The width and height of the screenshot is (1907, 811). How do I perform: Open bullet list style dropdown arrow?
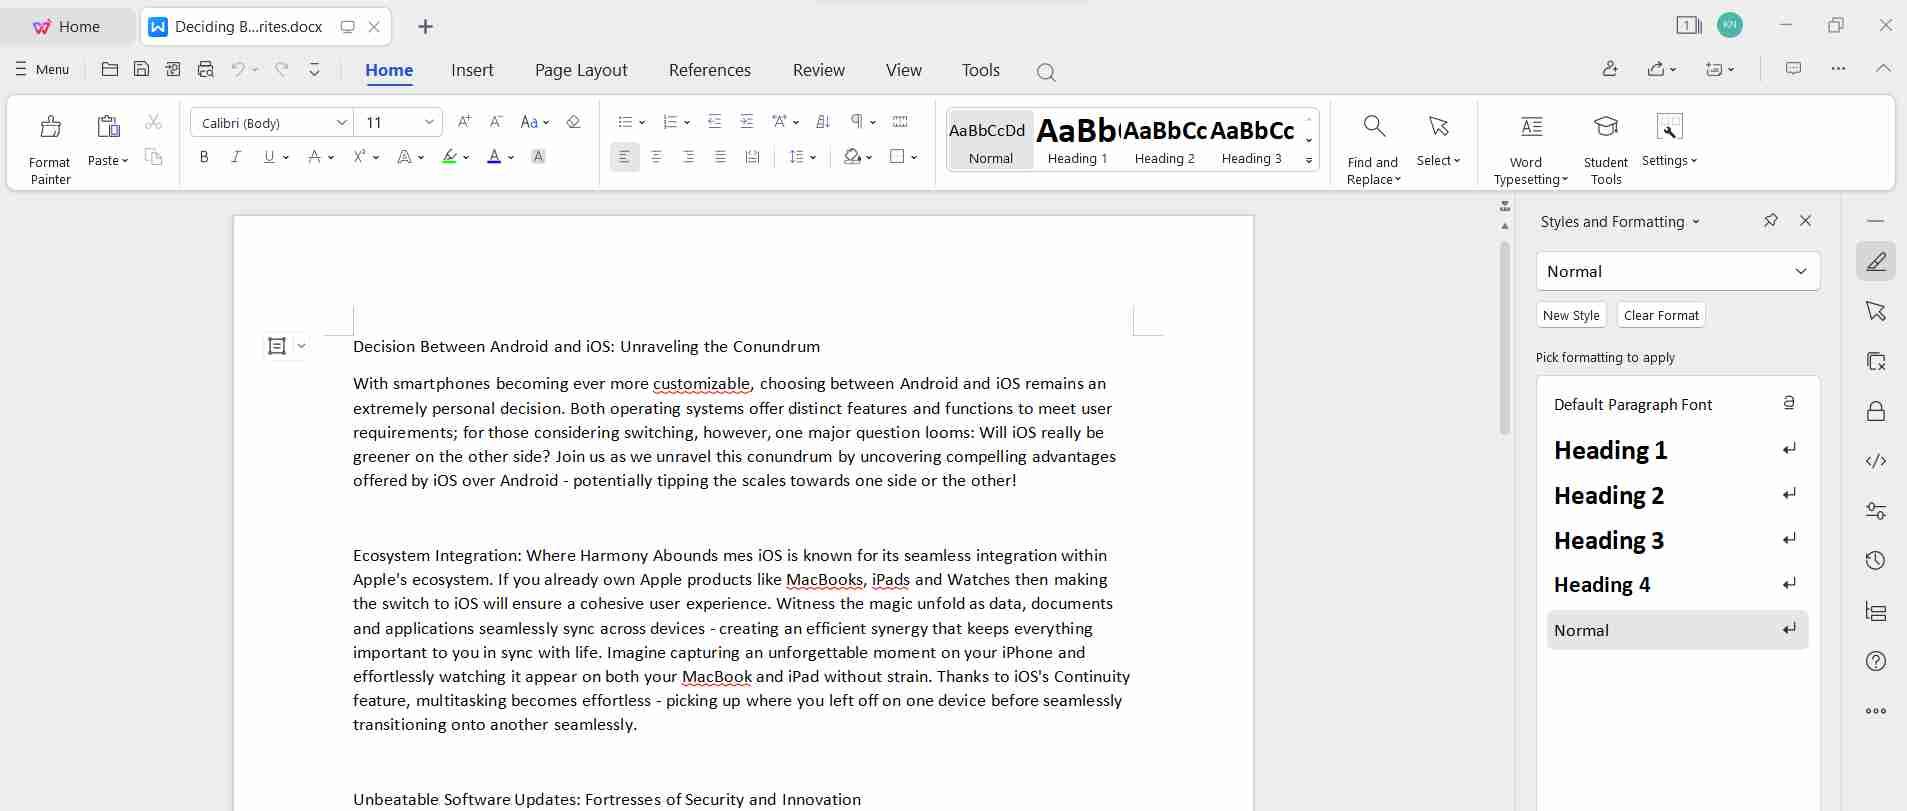click(641, 122)
